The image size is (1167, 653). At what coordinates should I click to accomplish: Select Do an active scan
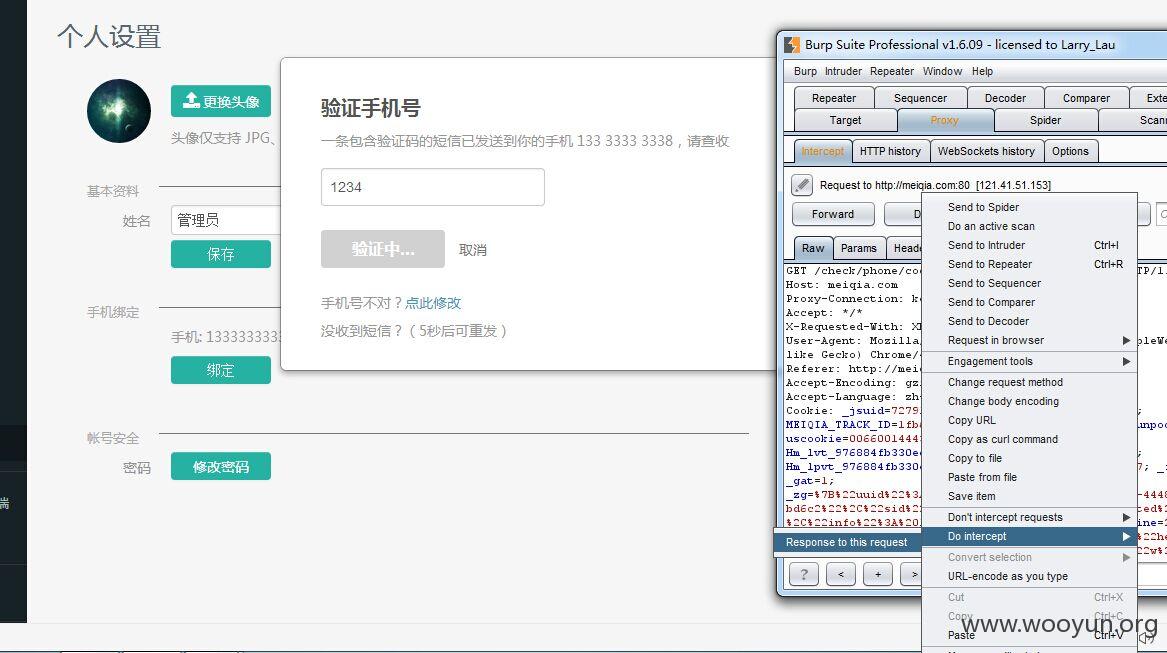pos(1029,226)
